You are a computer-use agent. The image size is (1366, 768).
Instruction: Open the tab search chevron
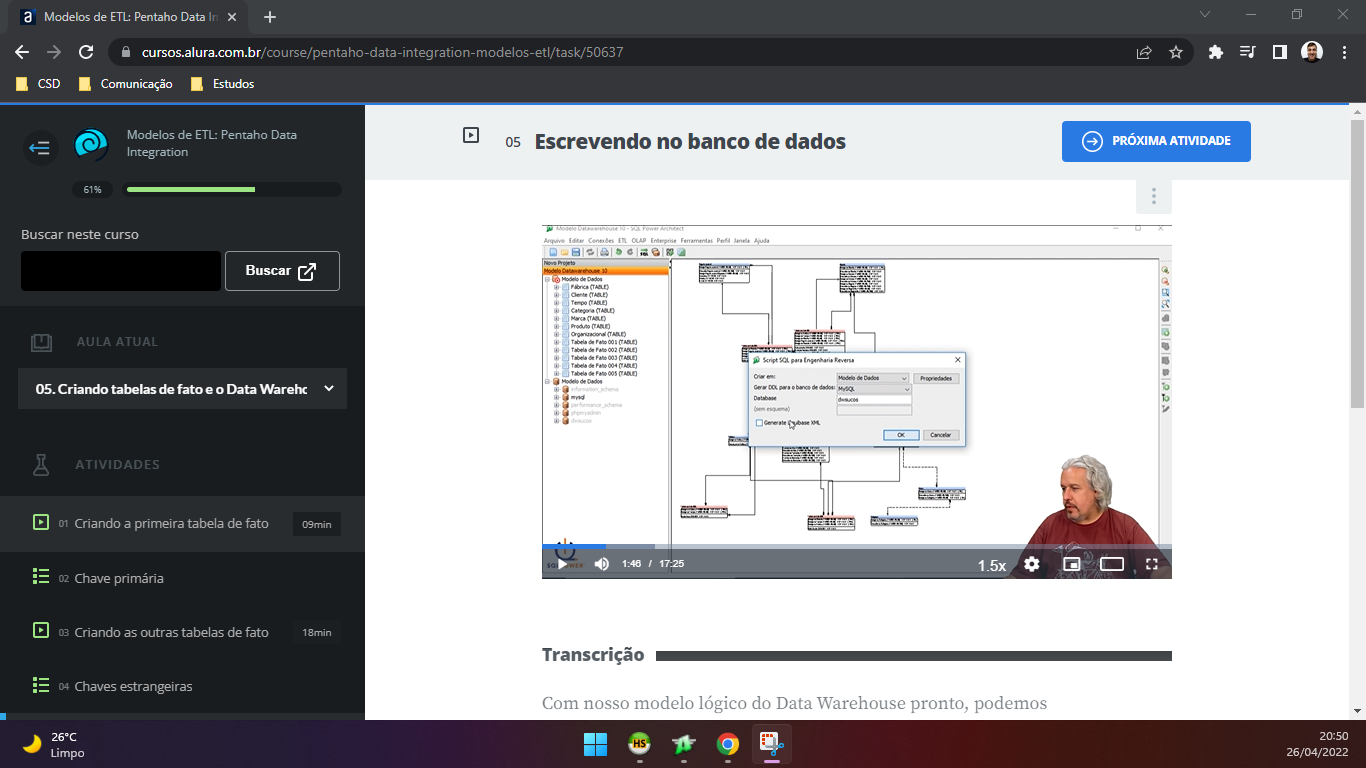click(1205, 14)
